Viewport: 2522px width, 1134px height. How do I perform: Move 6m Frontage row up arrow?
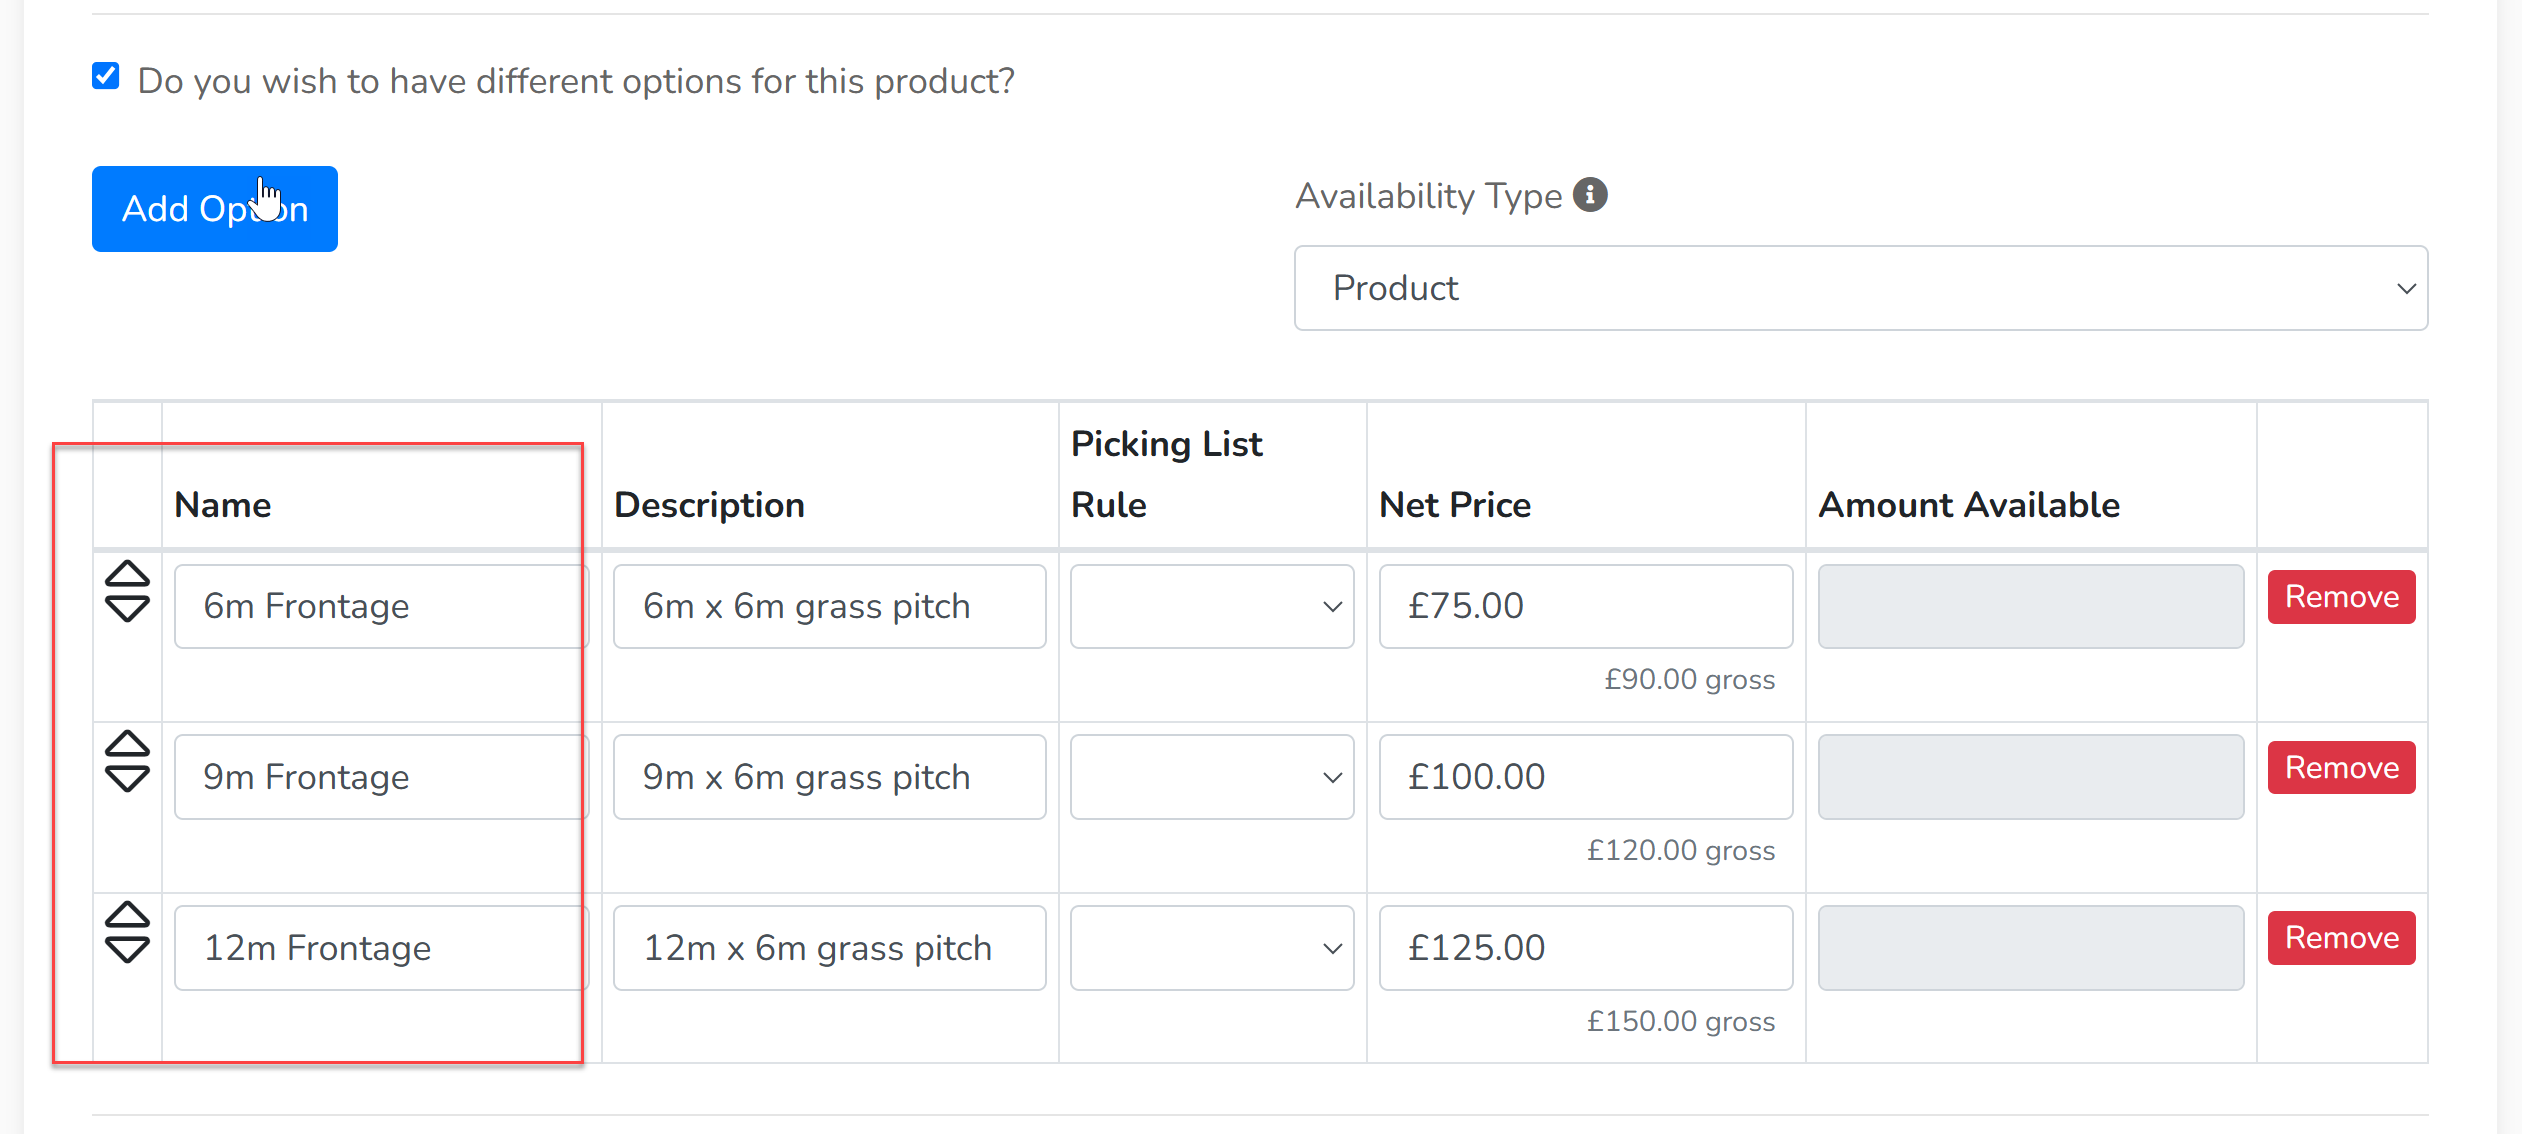[x=127, y=575]
